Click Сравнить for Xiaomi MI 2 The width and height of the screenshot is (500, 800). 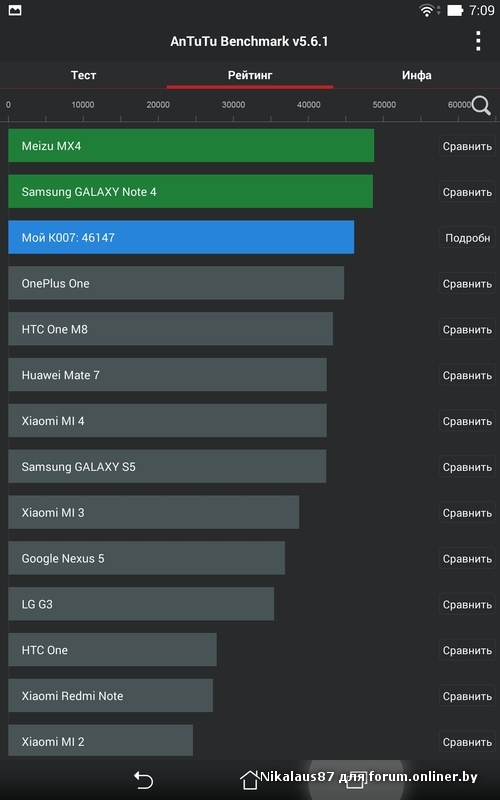point(467,742)
